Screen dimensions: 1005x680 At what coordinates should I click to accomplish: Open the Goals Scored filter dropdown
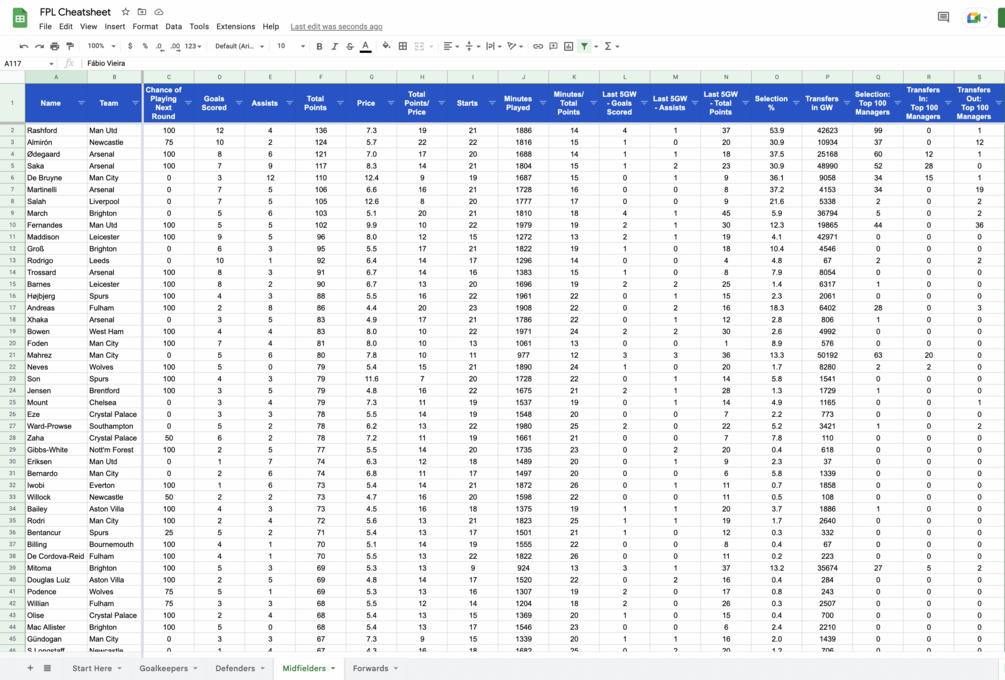pyautogui.click(x=239, y=103)
